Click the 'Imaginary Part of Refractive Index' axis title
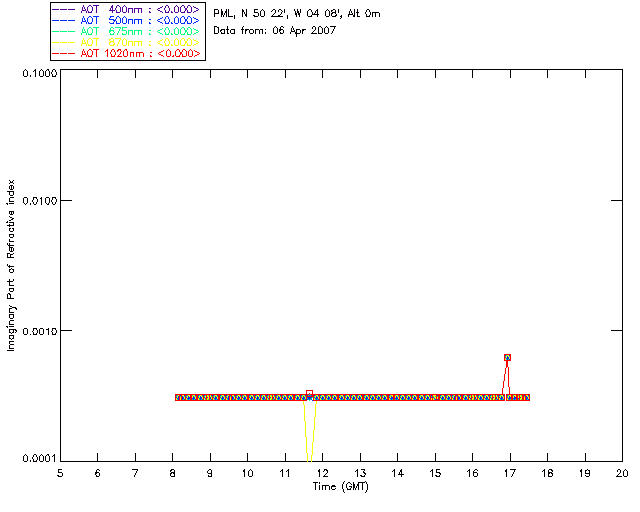The width and height of the screenshot is (640, 512). (11, 265)
